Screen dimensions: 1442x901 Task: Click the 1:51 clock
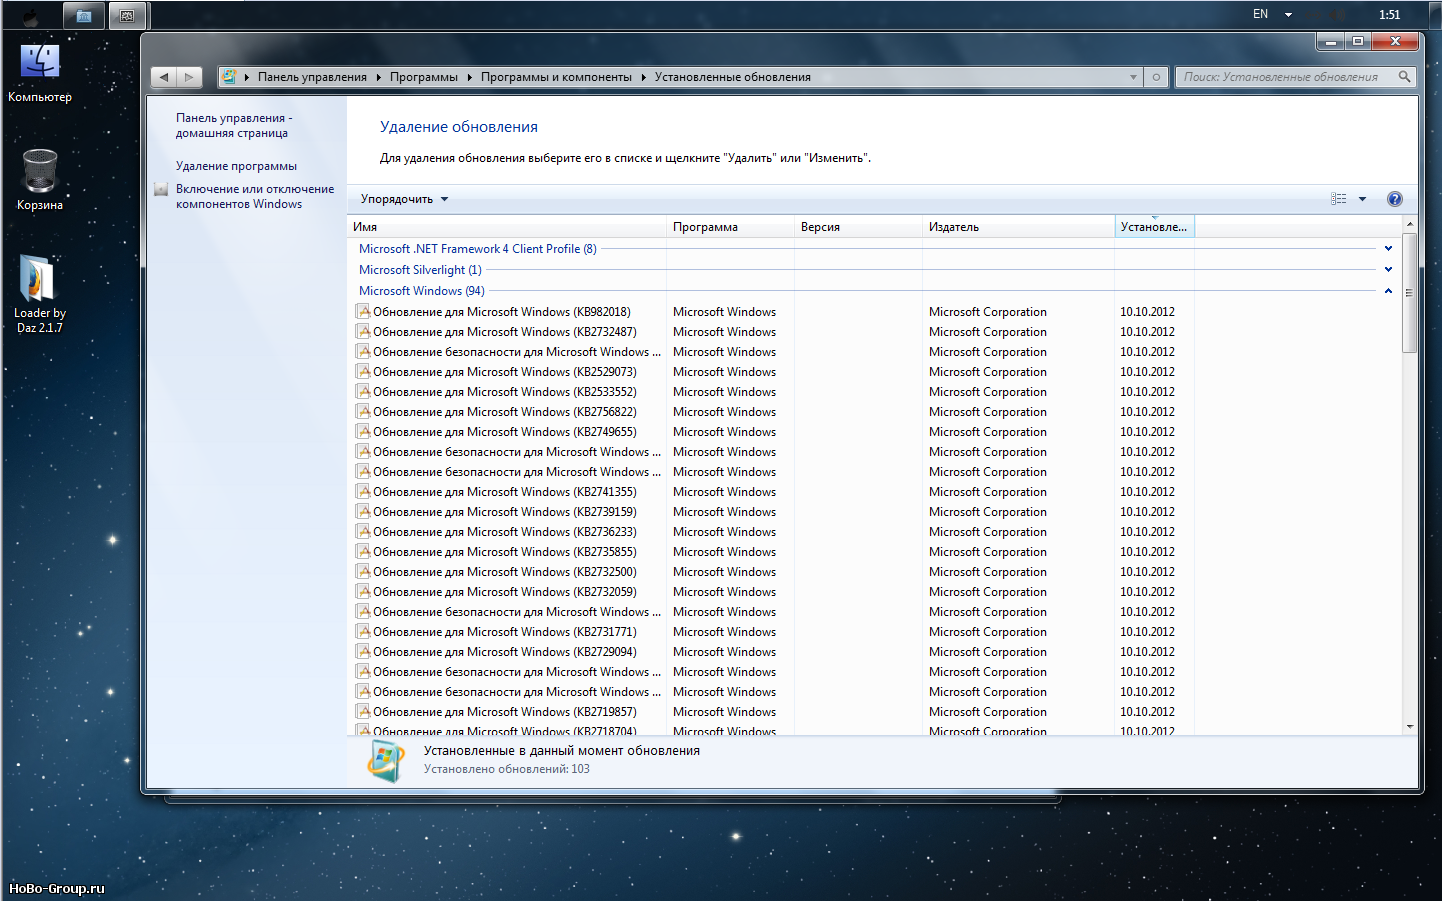click(1389, 14)
